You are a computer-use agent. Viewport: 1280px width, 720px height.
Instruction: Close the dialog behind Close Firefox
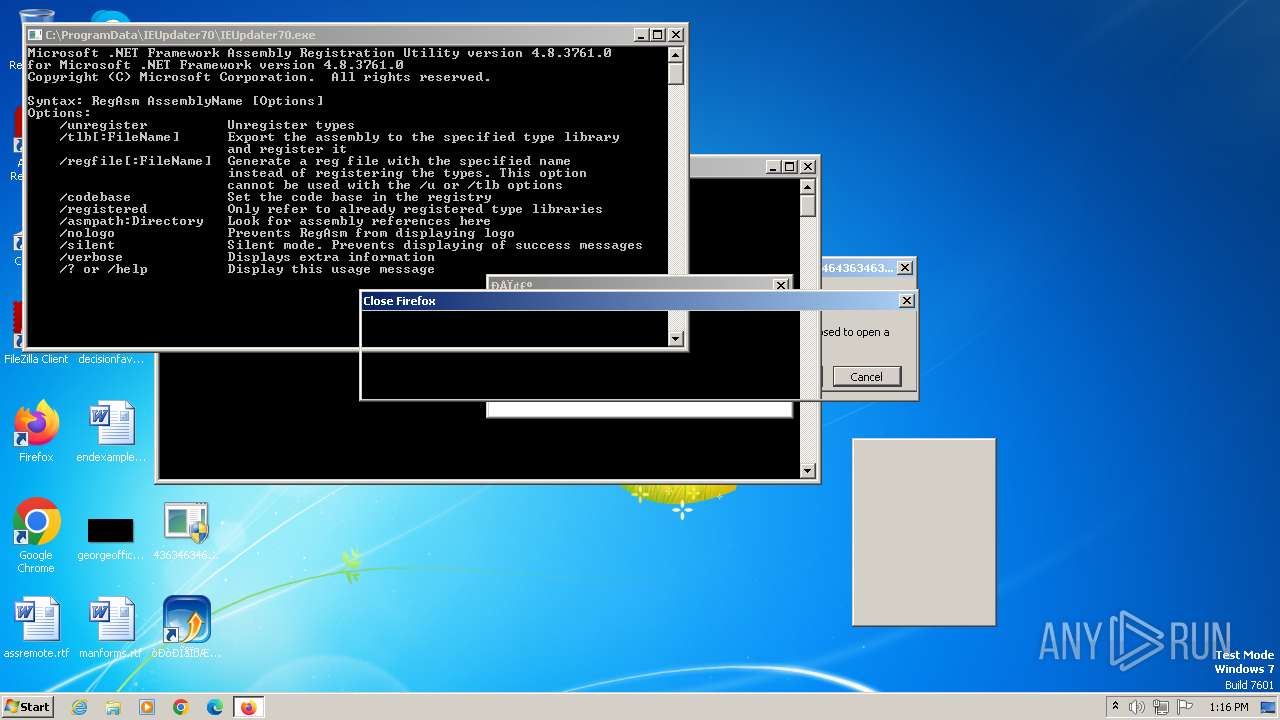coord(781,285)
